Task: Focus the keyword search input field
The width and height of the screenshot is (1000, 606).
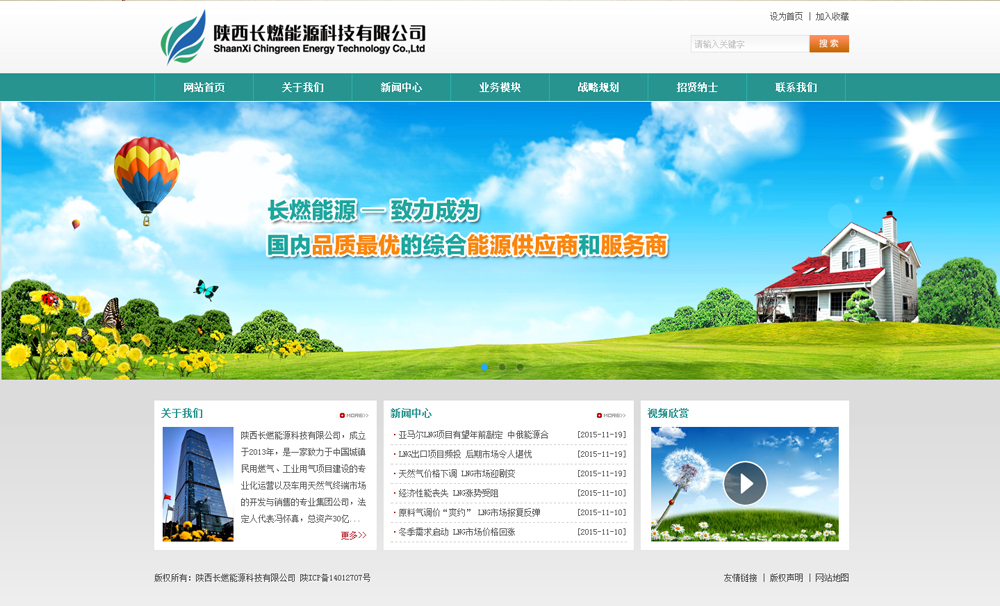Action: tap(749, 44)
